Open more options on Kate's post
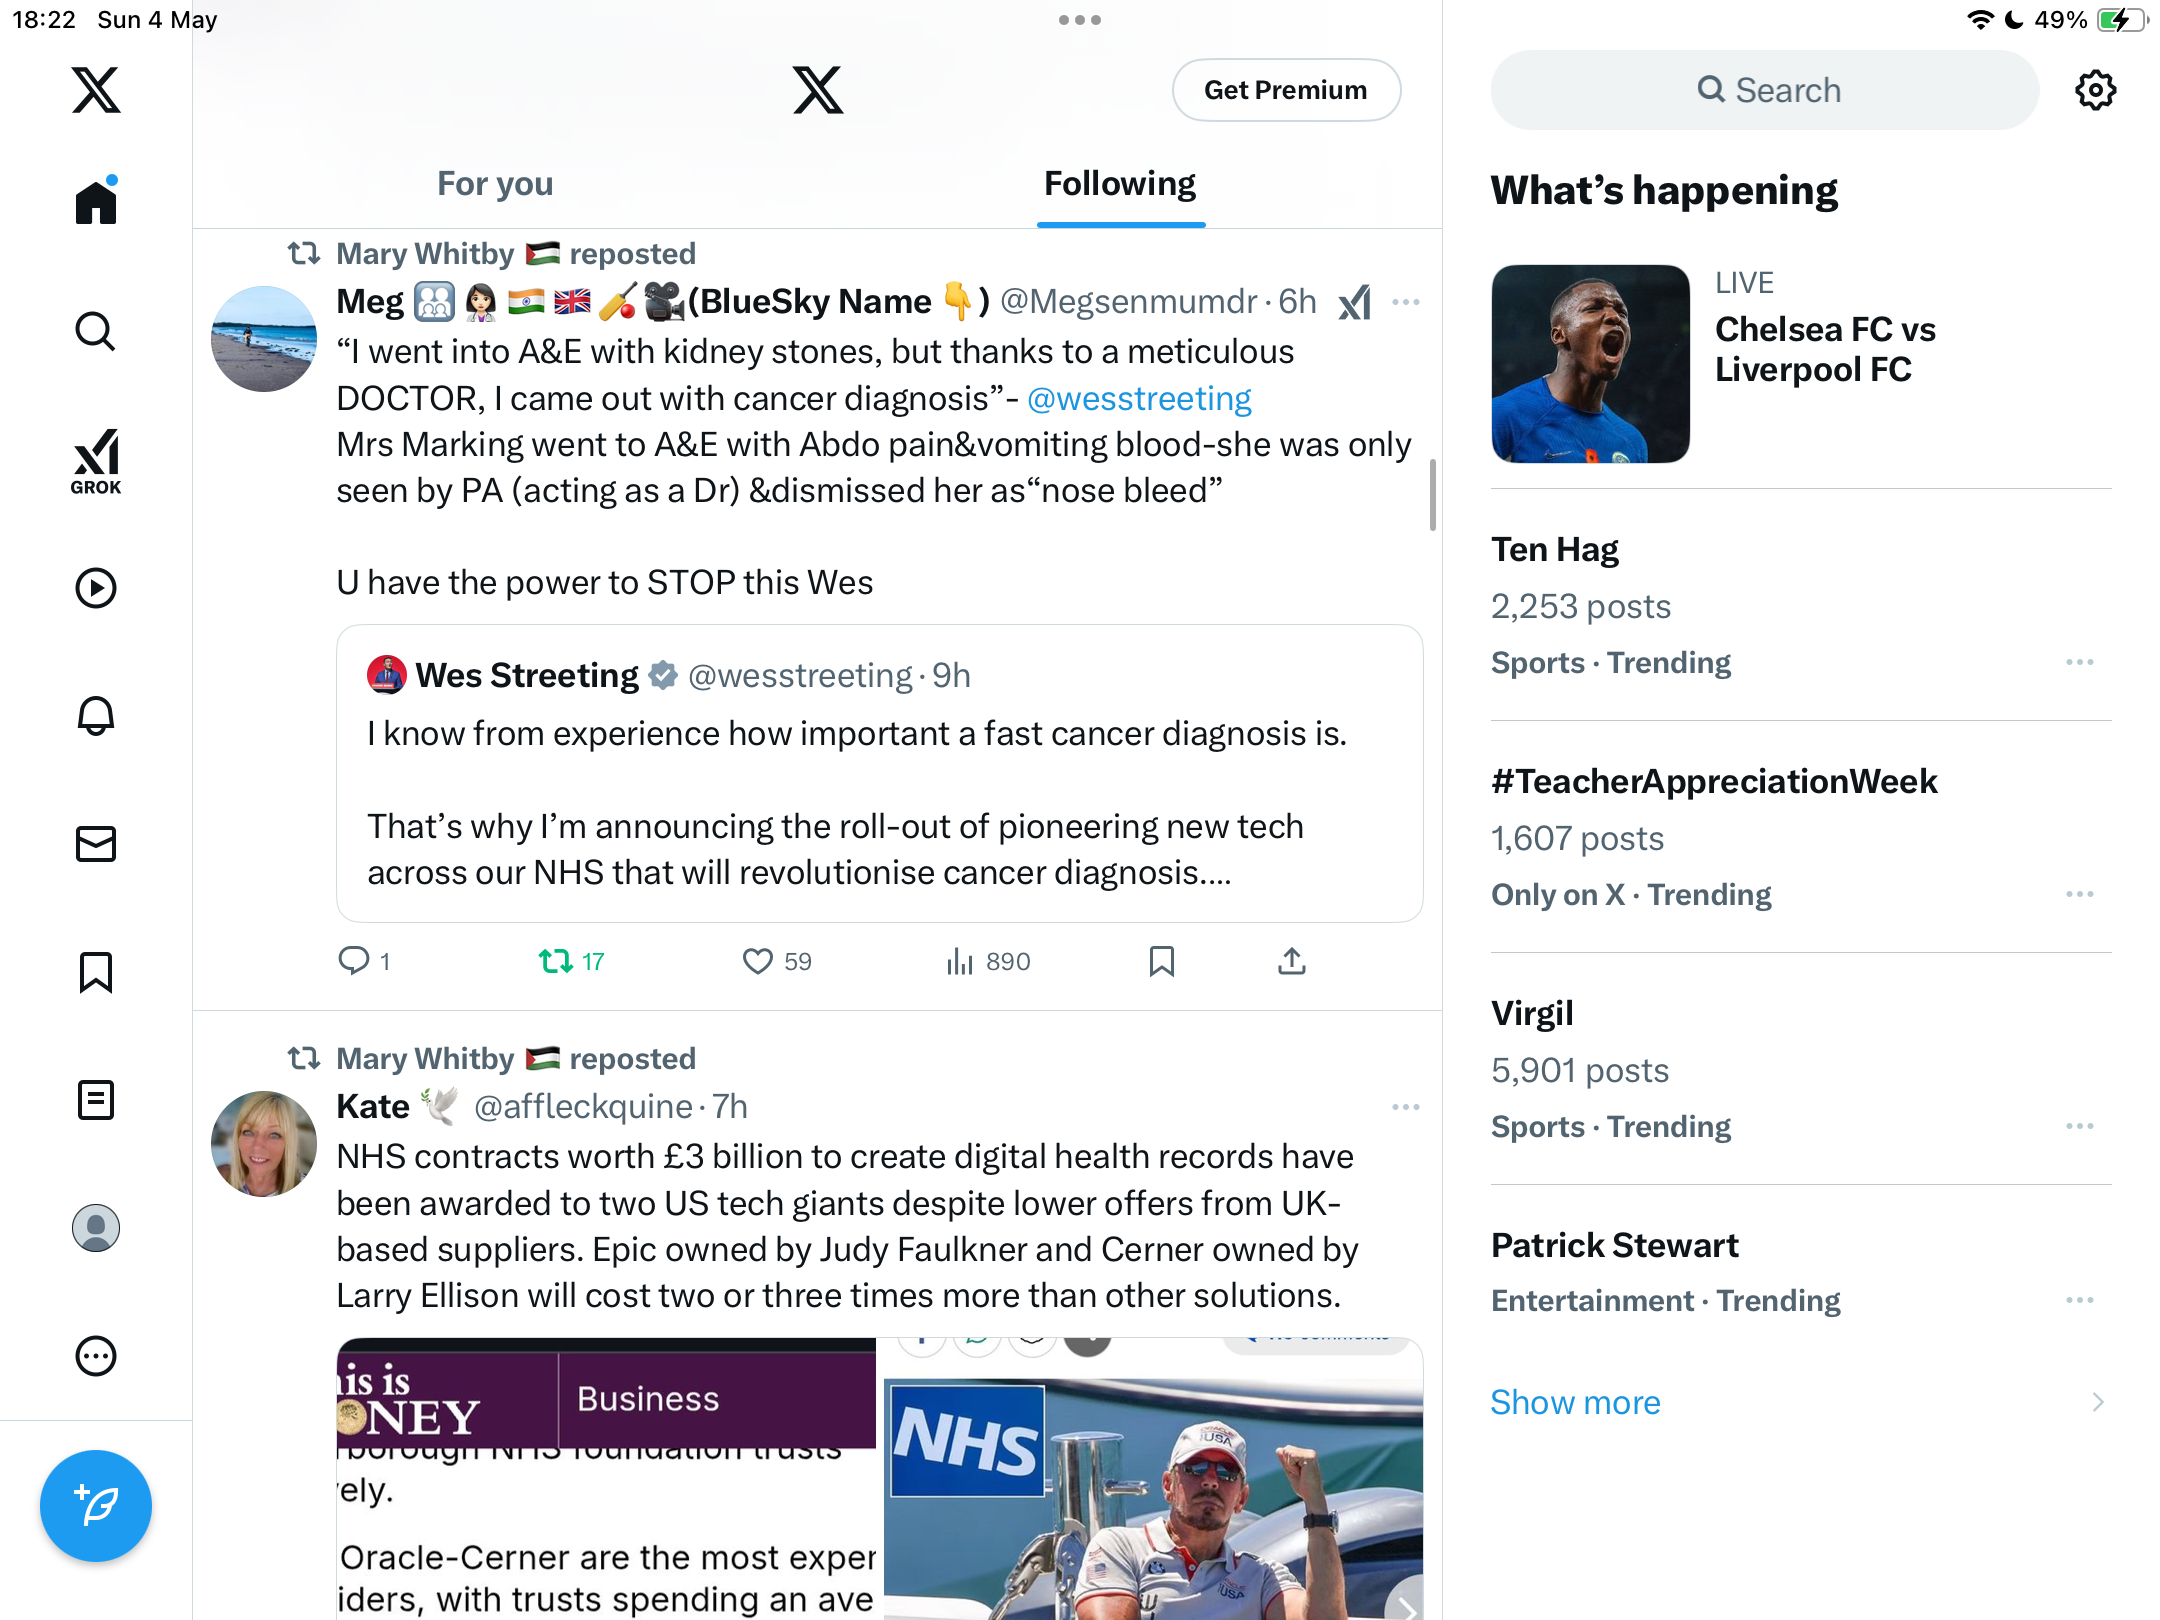This screenshot has width=2160, height=1620. pos(1405,1107)
